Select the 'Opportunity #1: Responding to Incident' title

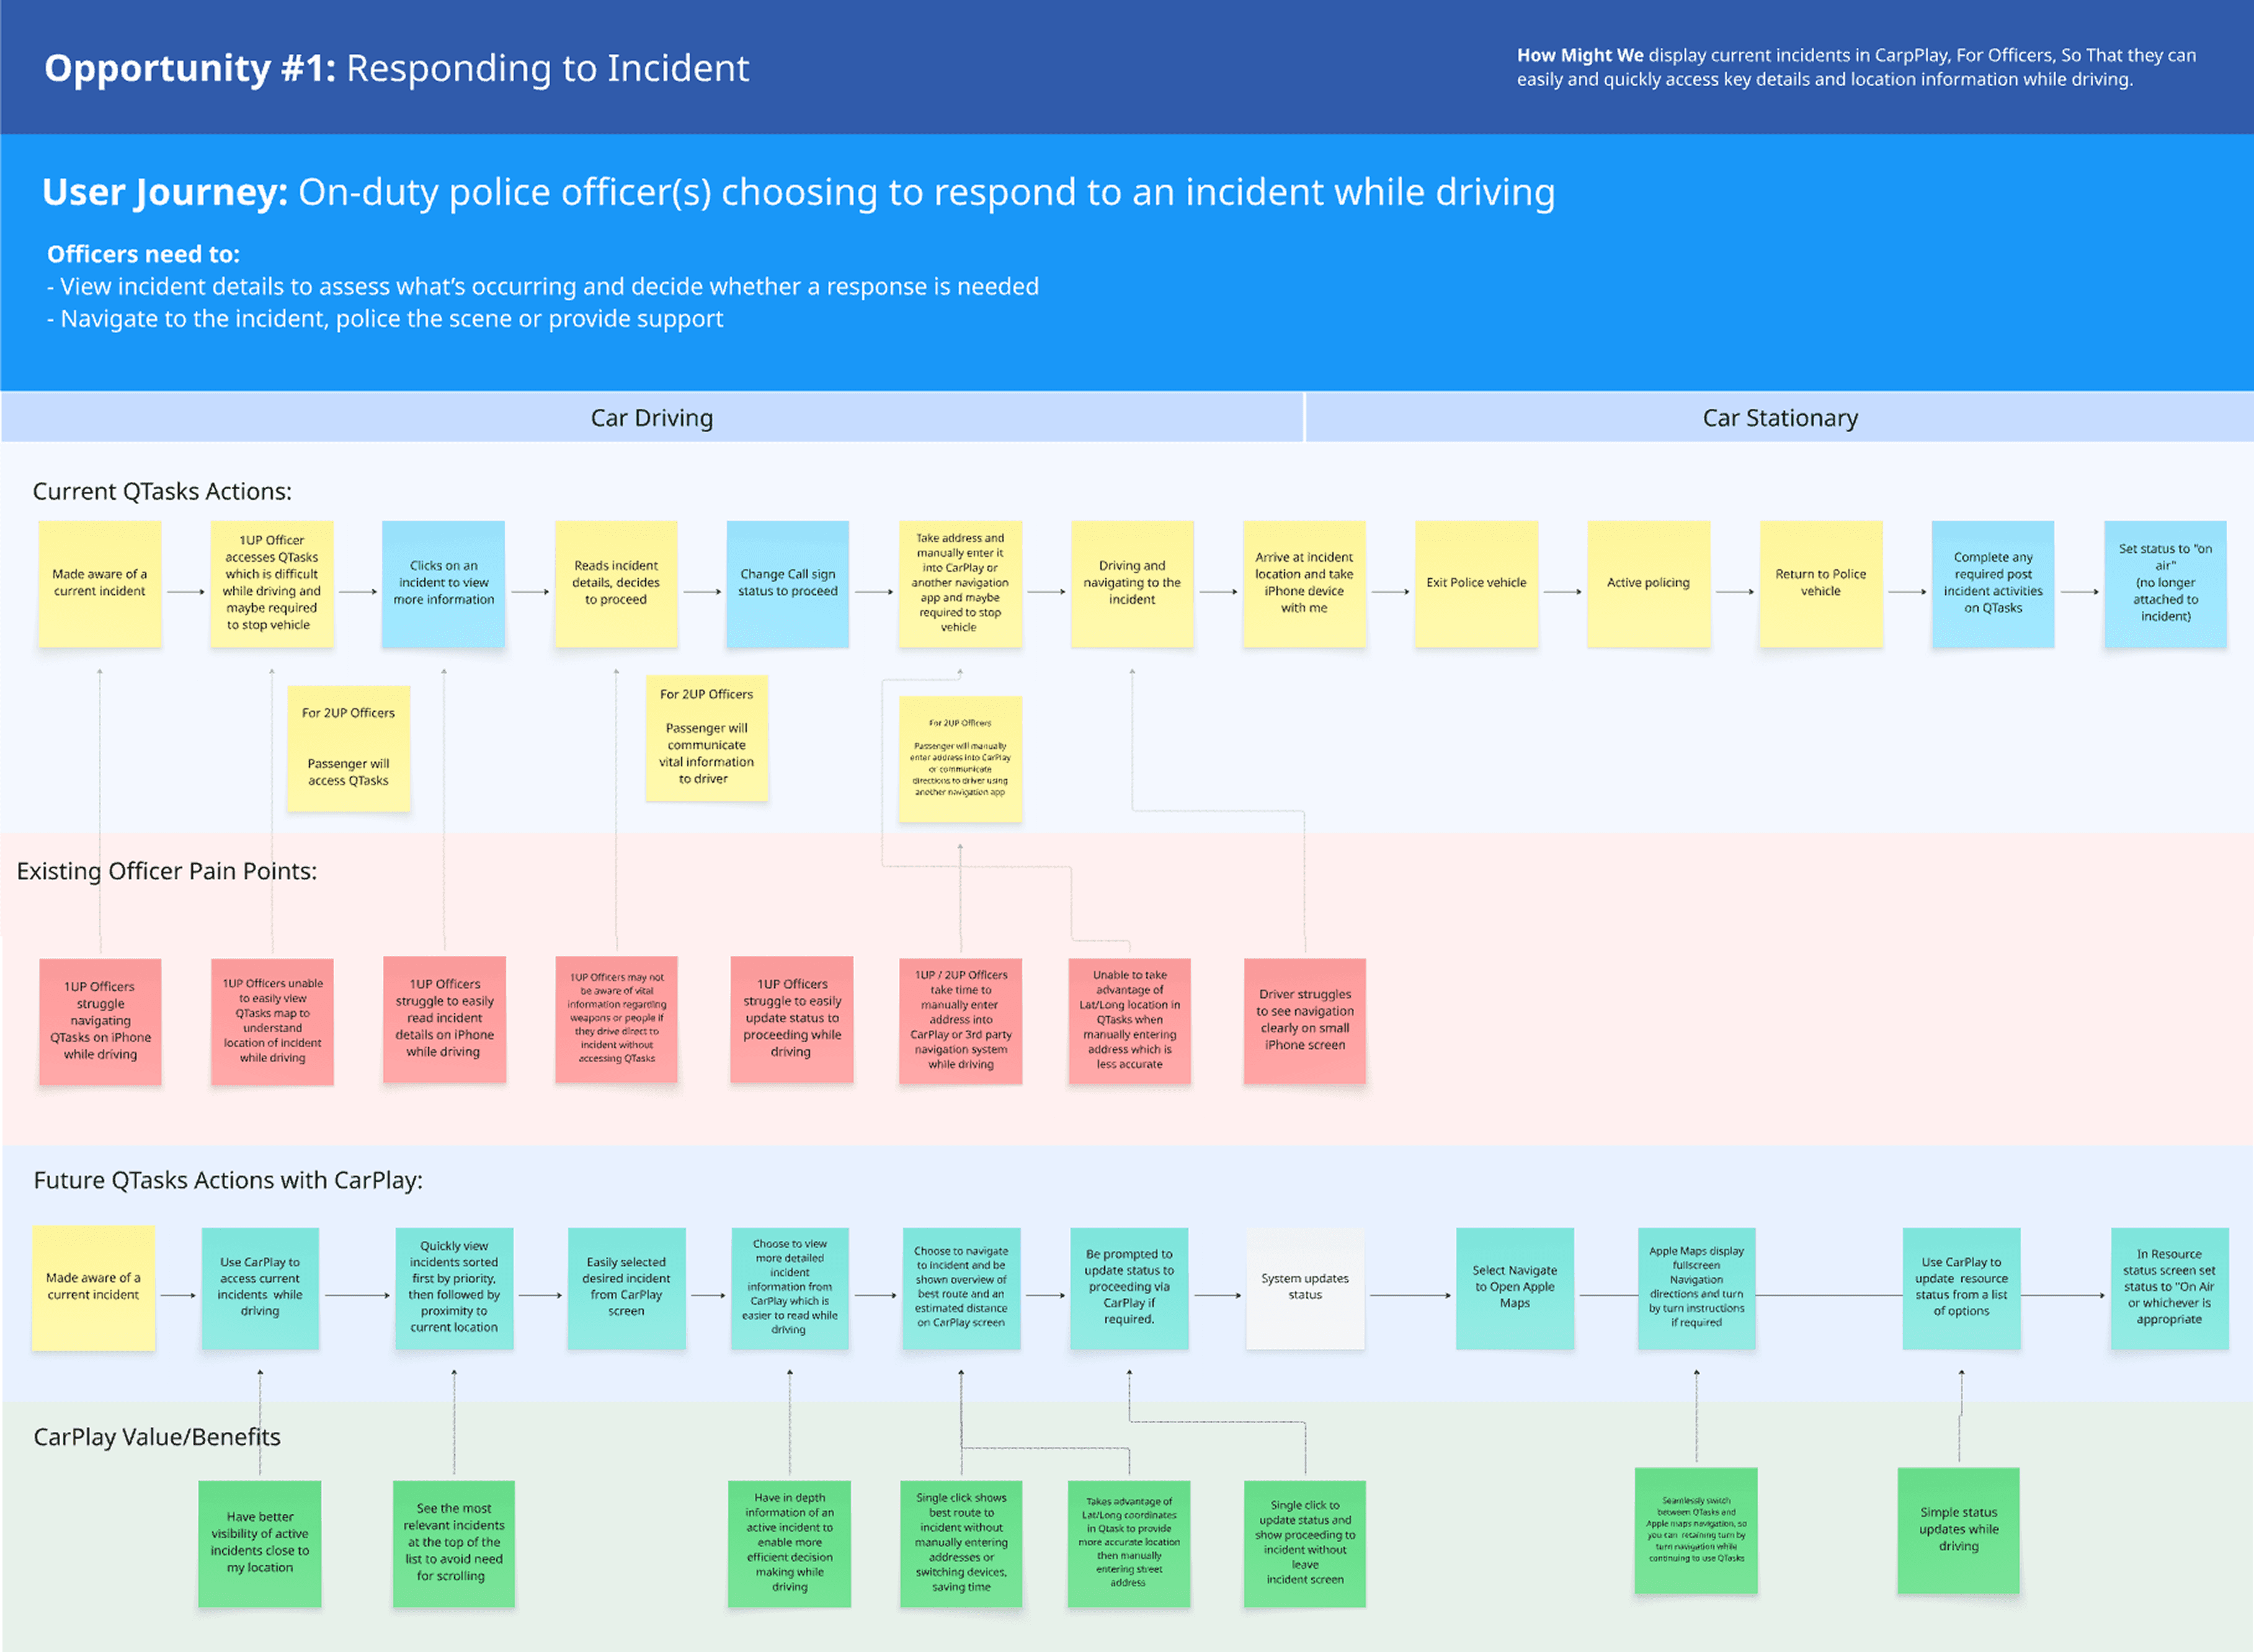(x=396, y=68)
